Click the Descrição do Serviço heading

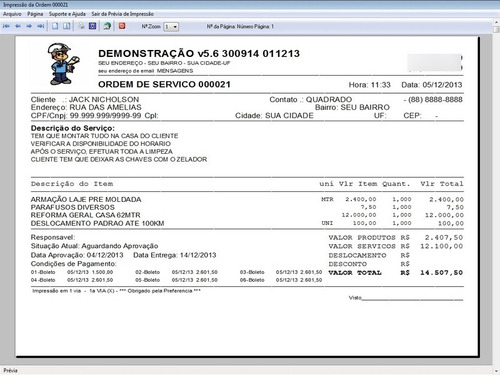73,128
